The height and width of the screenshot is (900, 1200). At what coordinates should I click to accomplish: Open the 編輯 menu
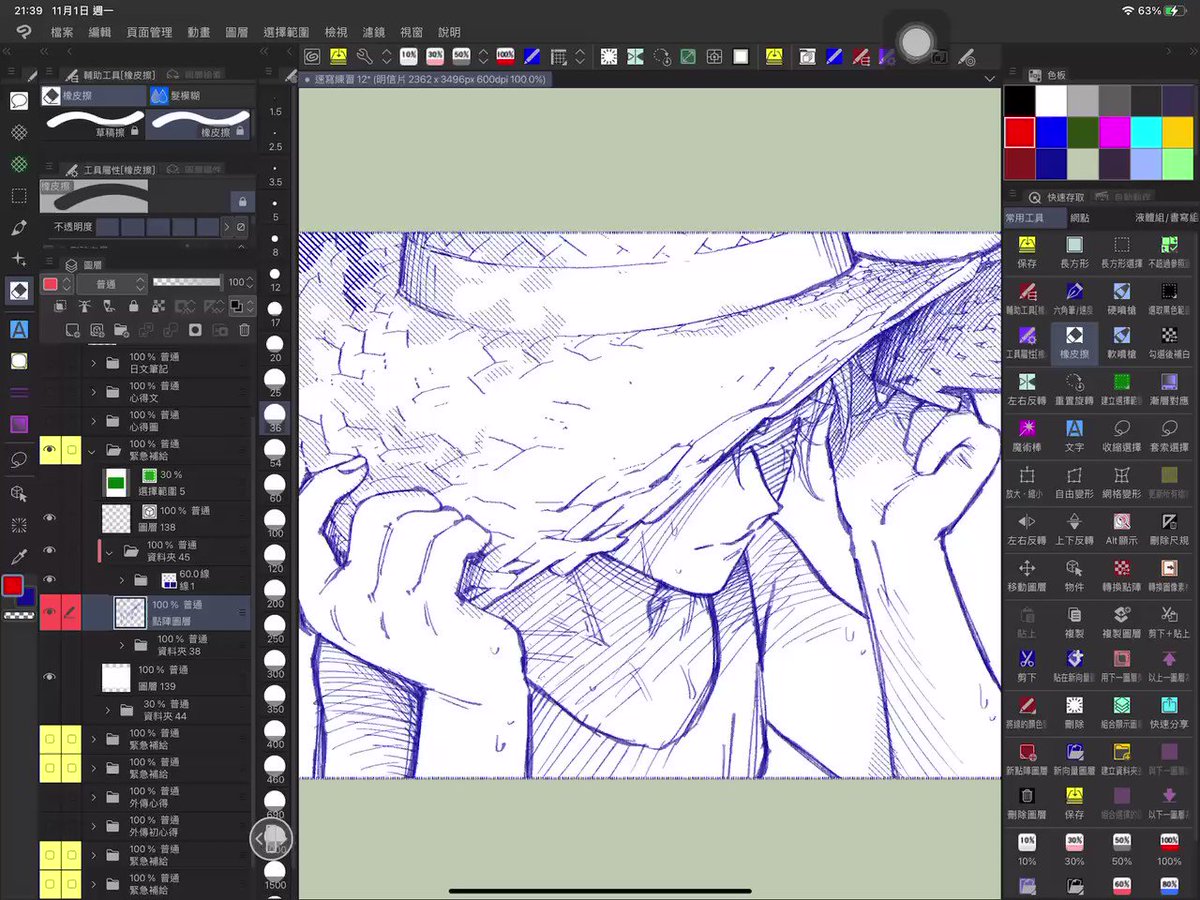[x=100, y=32]
